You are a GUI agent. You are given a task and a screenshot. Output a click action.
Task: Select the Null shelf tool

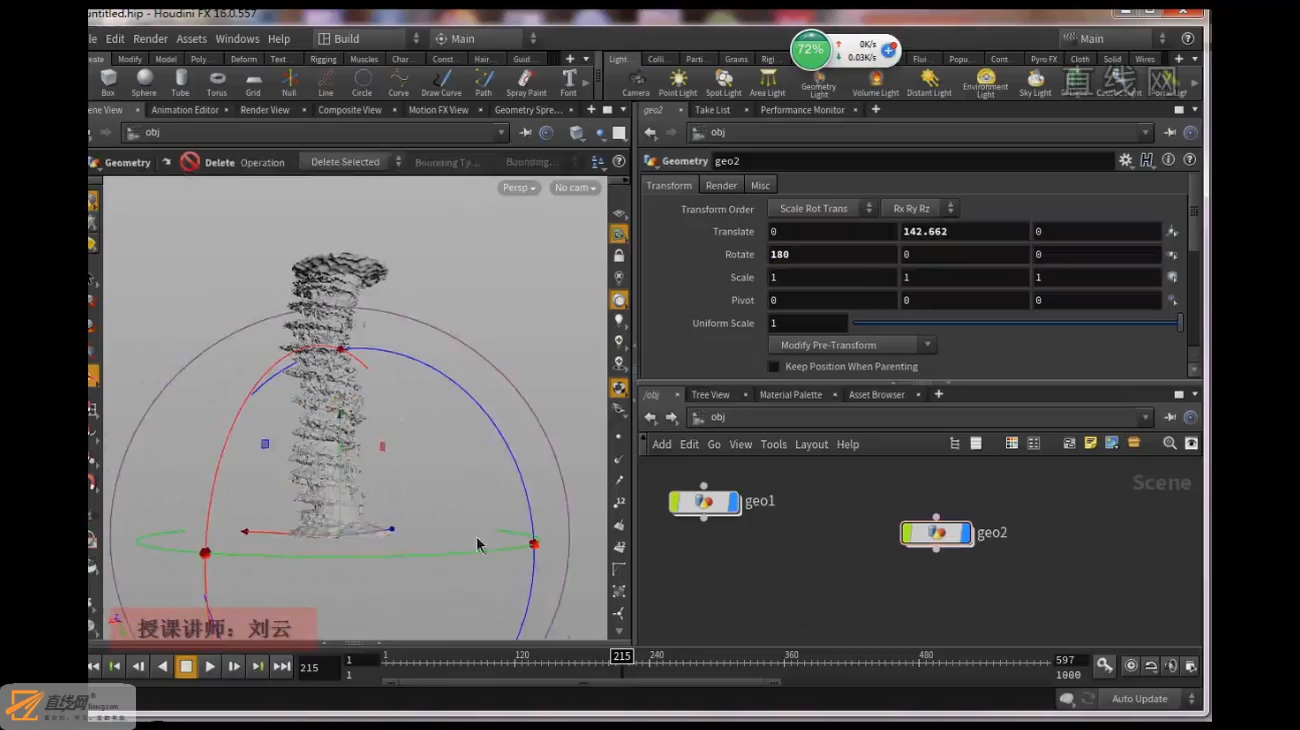pos(289,82)
